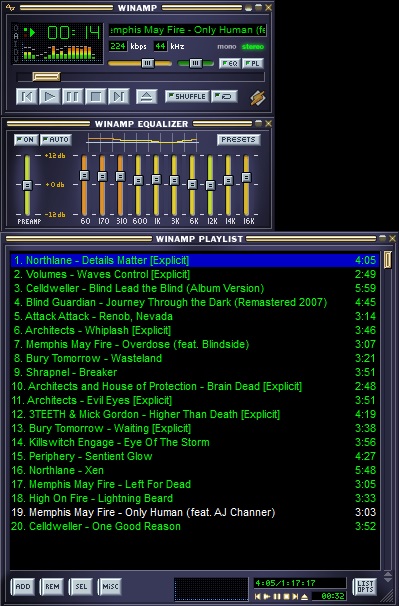Click the playlist scroll arrows at the bottom right
This screenshot has width=399, height=606.
387,577
